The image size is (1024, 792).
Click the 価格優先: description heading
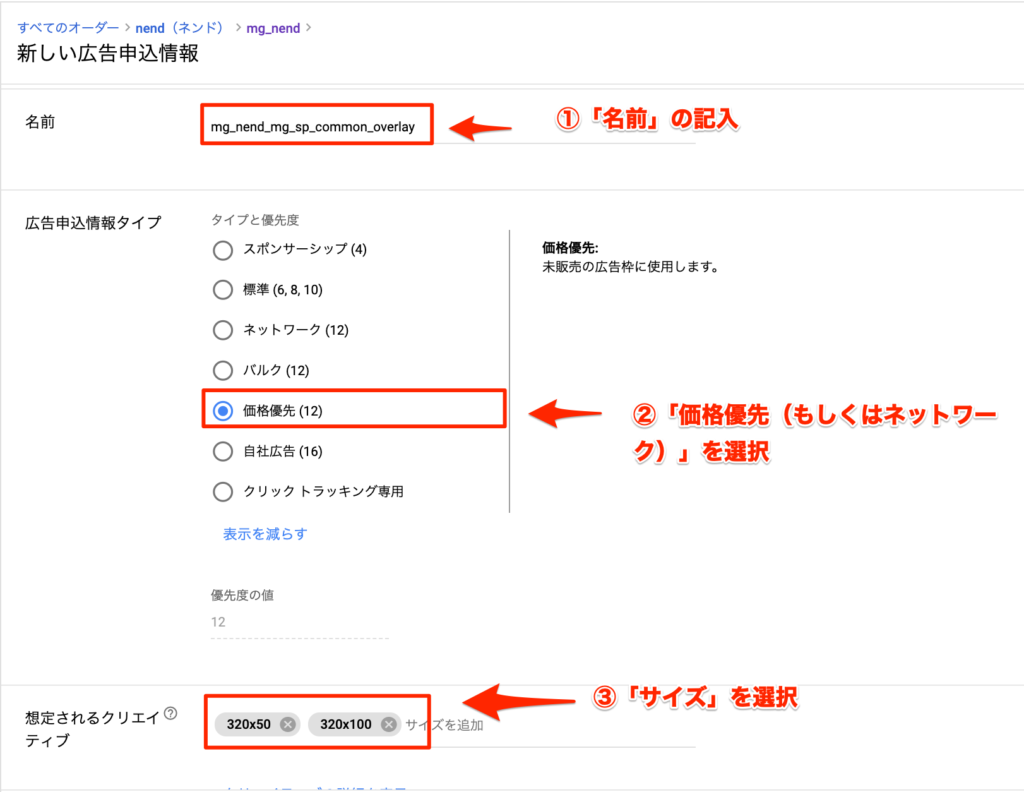pos(570,247)
